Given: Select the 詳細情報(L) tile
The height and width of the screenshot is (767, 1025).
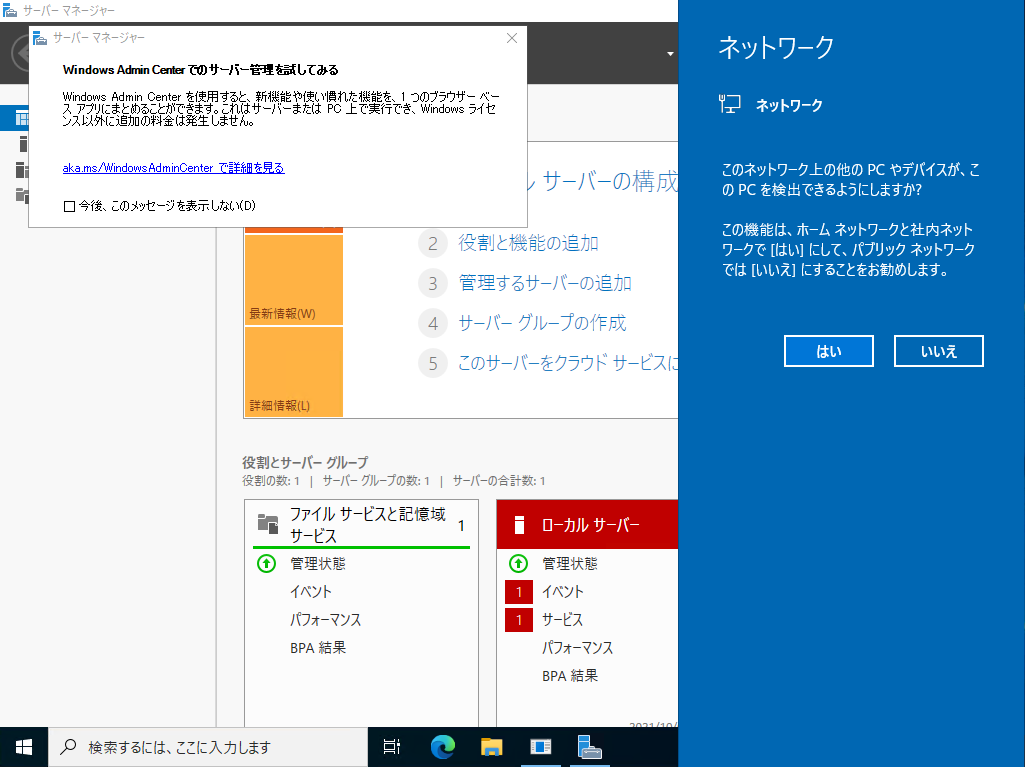Looking at the screenshot, I should pos(294,371).
